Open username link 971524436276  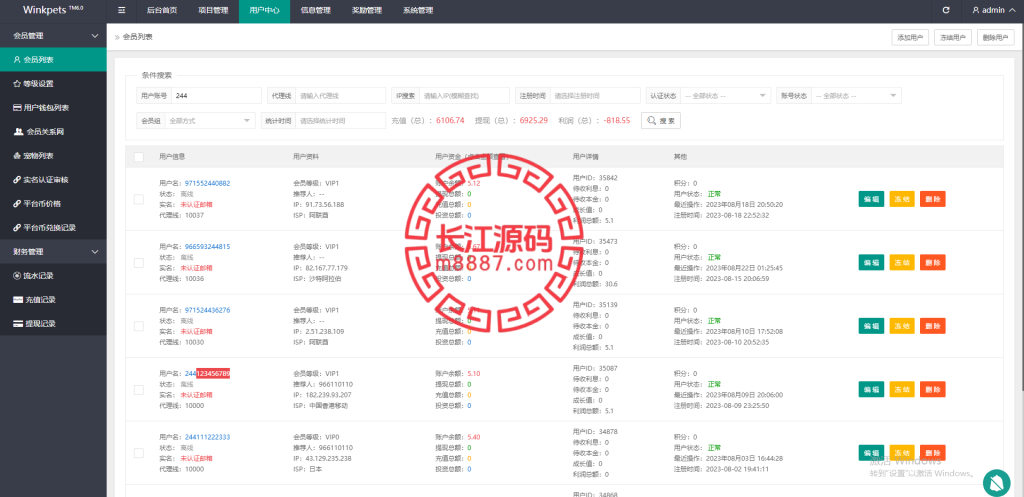pyautogui.click(x=207, y=310)
